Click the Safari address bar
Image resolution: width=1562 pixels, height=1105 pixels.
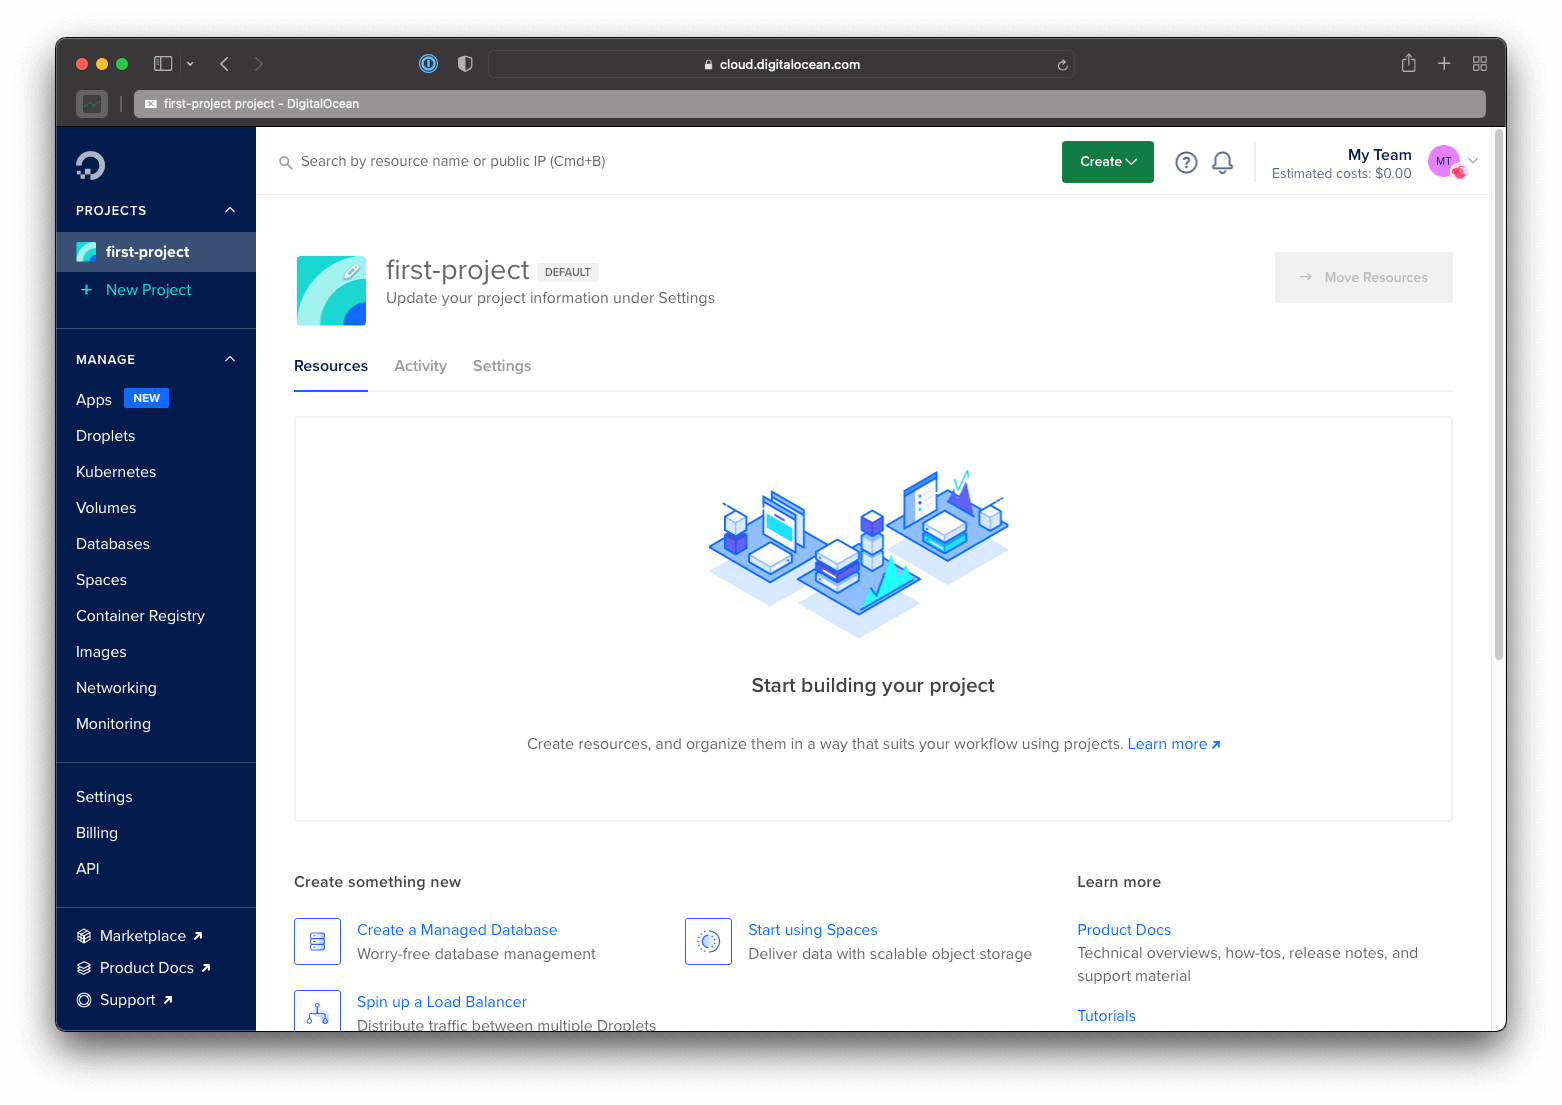(x=782, y=64)
